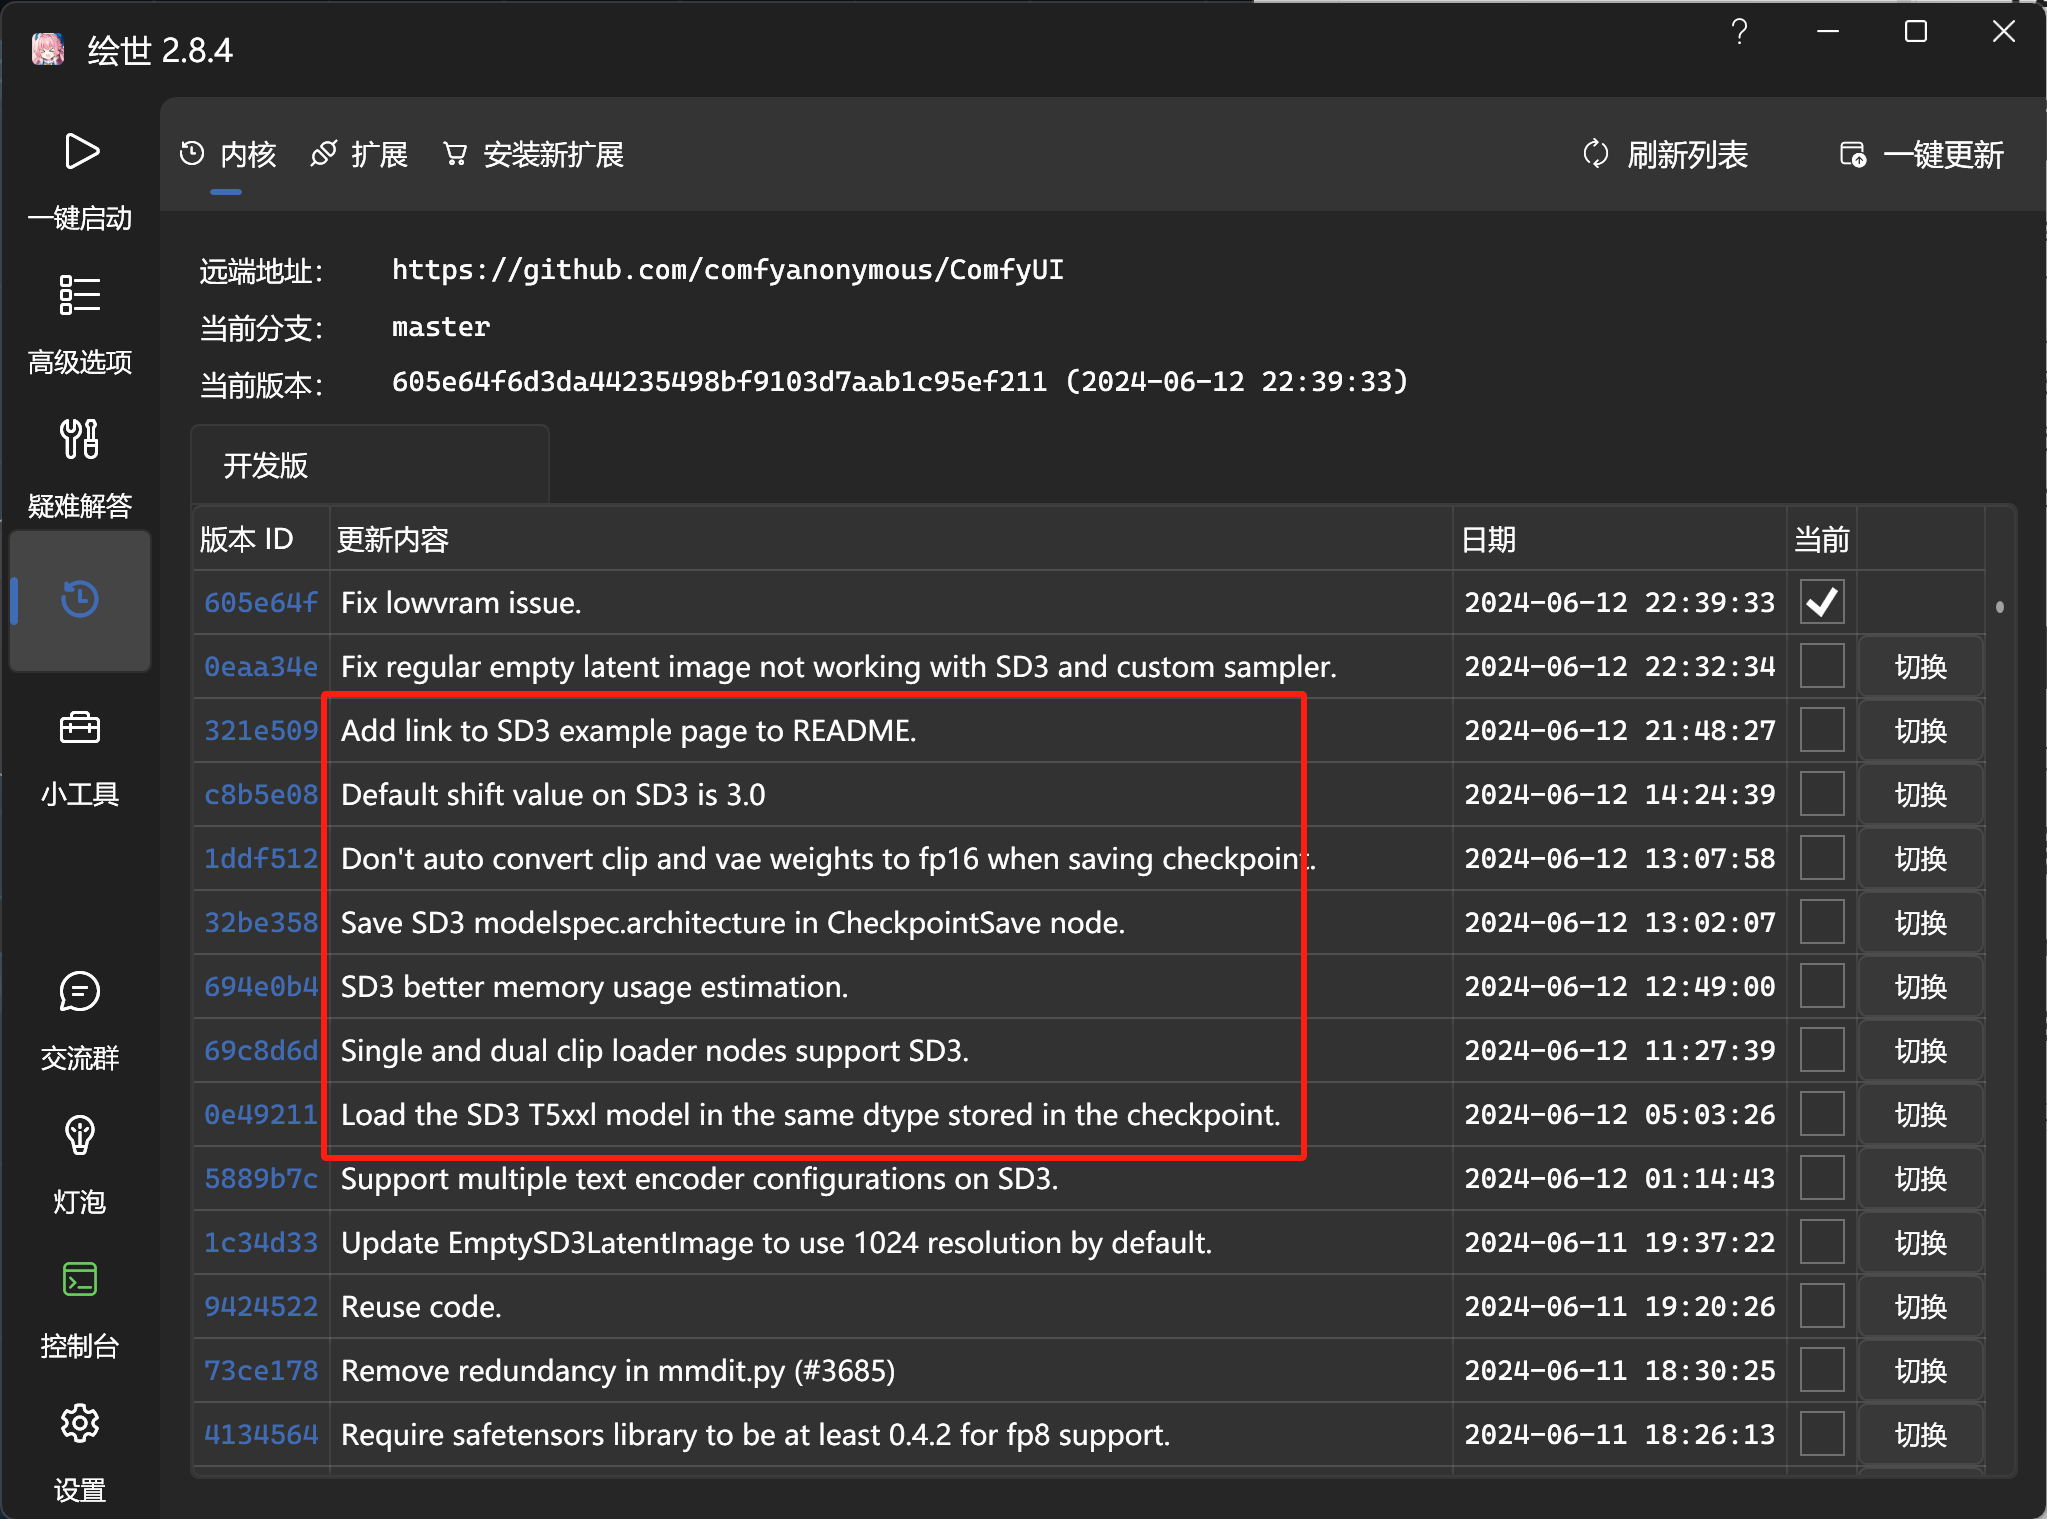The height and width of the screenshot is (1519, 2047).
Task: Open the small tools toolbox icon
Action: coord(80,727)
